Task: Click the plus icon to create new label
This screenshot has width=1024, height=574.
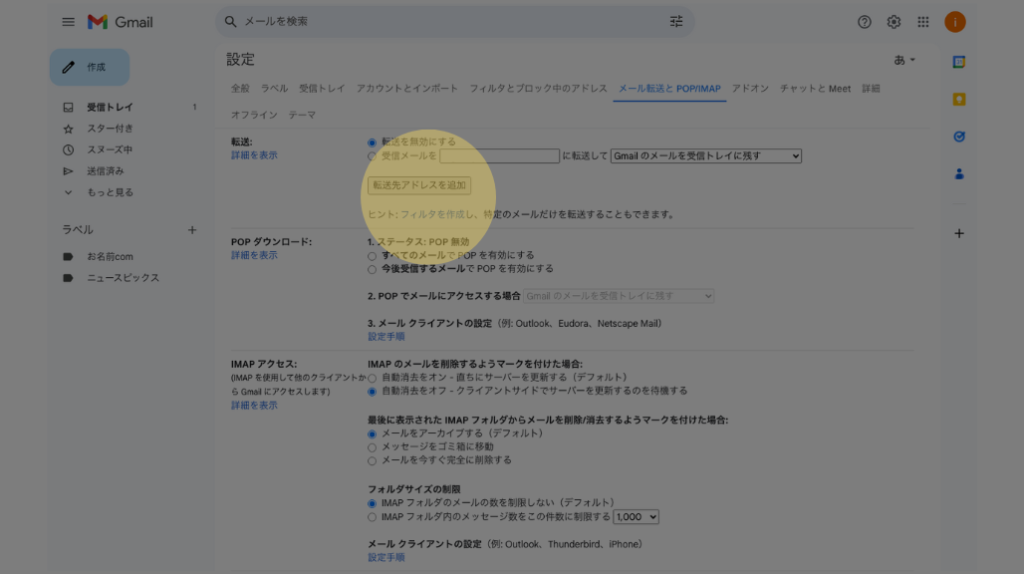Action: 192,230
